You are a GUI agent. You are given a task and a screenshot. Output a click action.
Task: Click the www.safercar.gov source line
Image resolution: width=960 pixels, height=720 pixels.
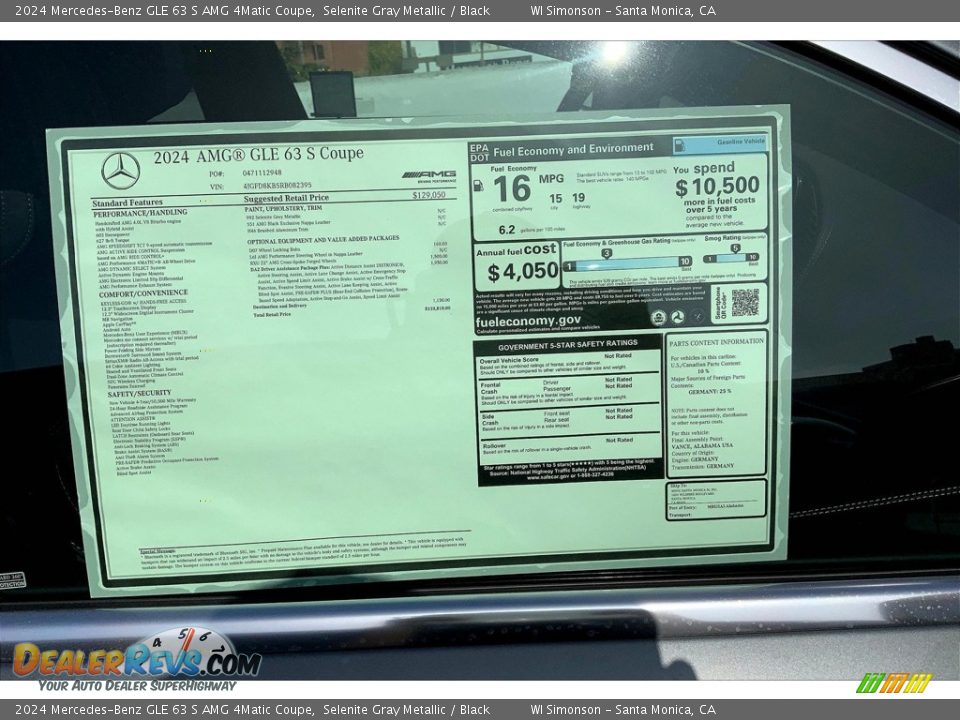tap(570, 475)
